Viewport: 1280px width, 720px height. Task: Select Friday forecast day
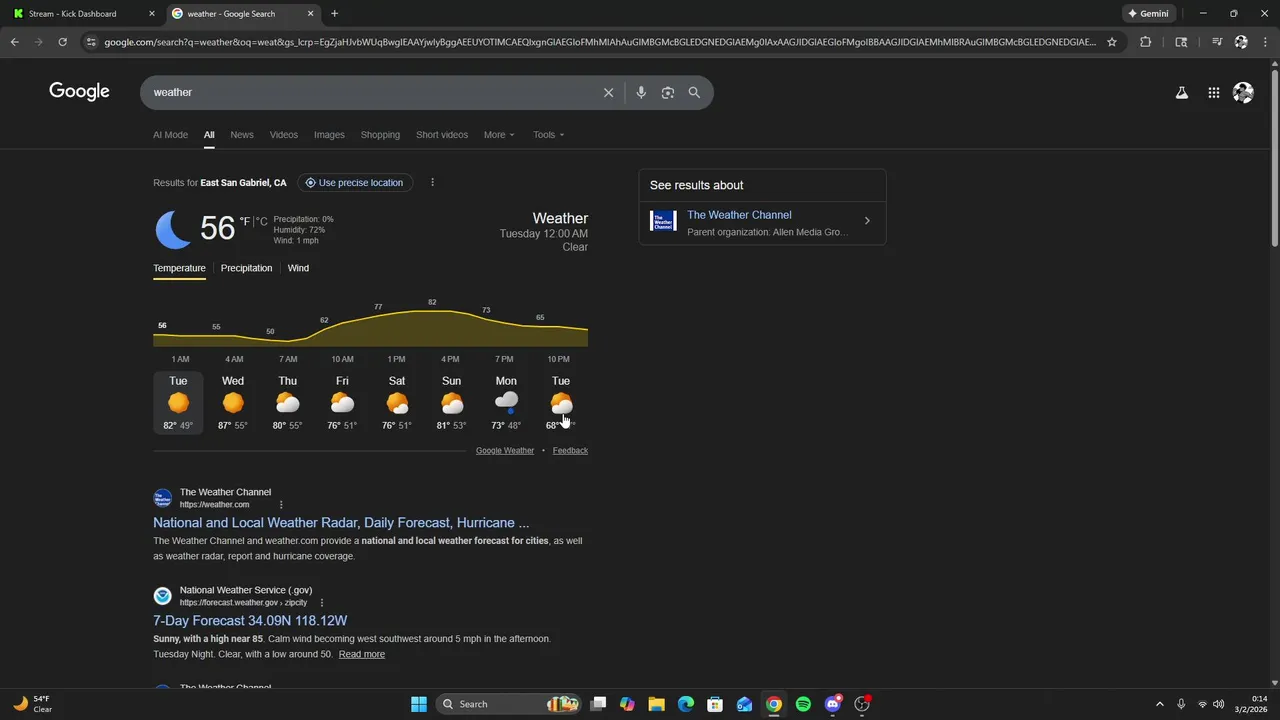[x=342, y=403]
